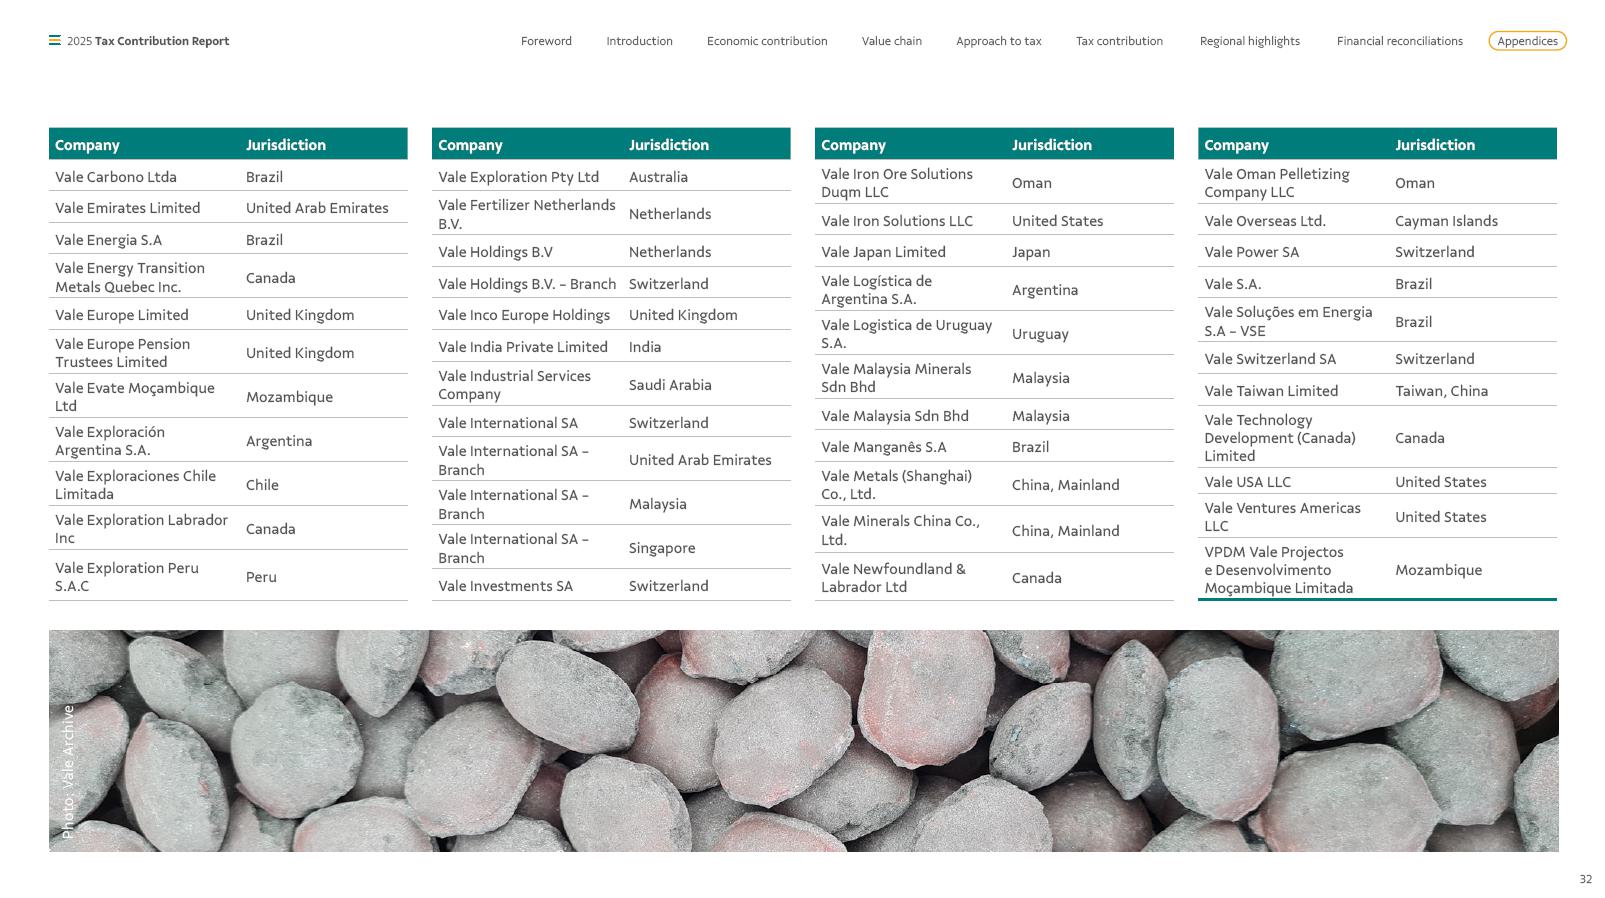Click 'Vale Exploration Peru S.A.C'

tap(127, 577)
